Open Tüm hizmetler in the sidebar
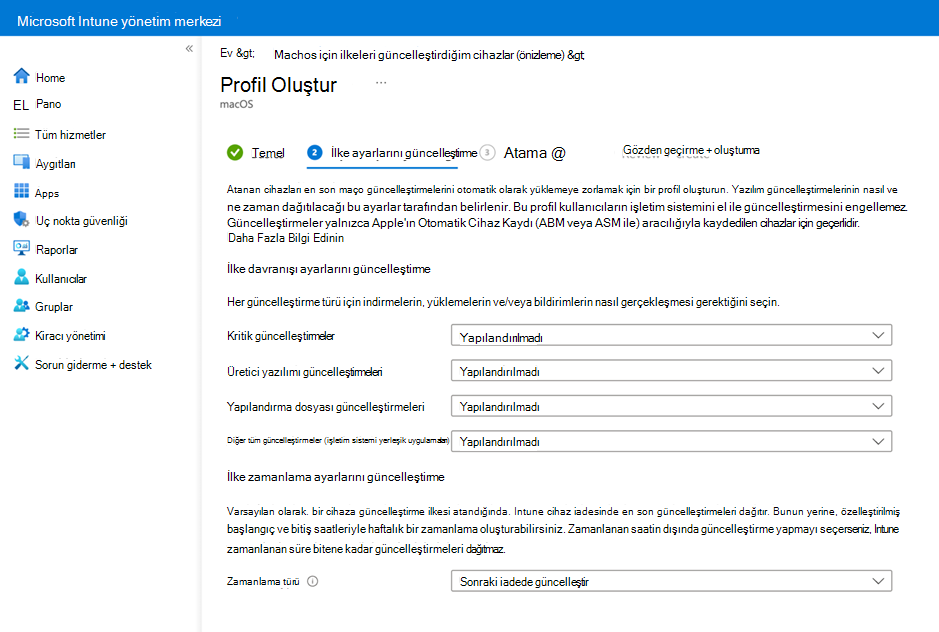This screenshot has width=939, height=632. point(70,135)
